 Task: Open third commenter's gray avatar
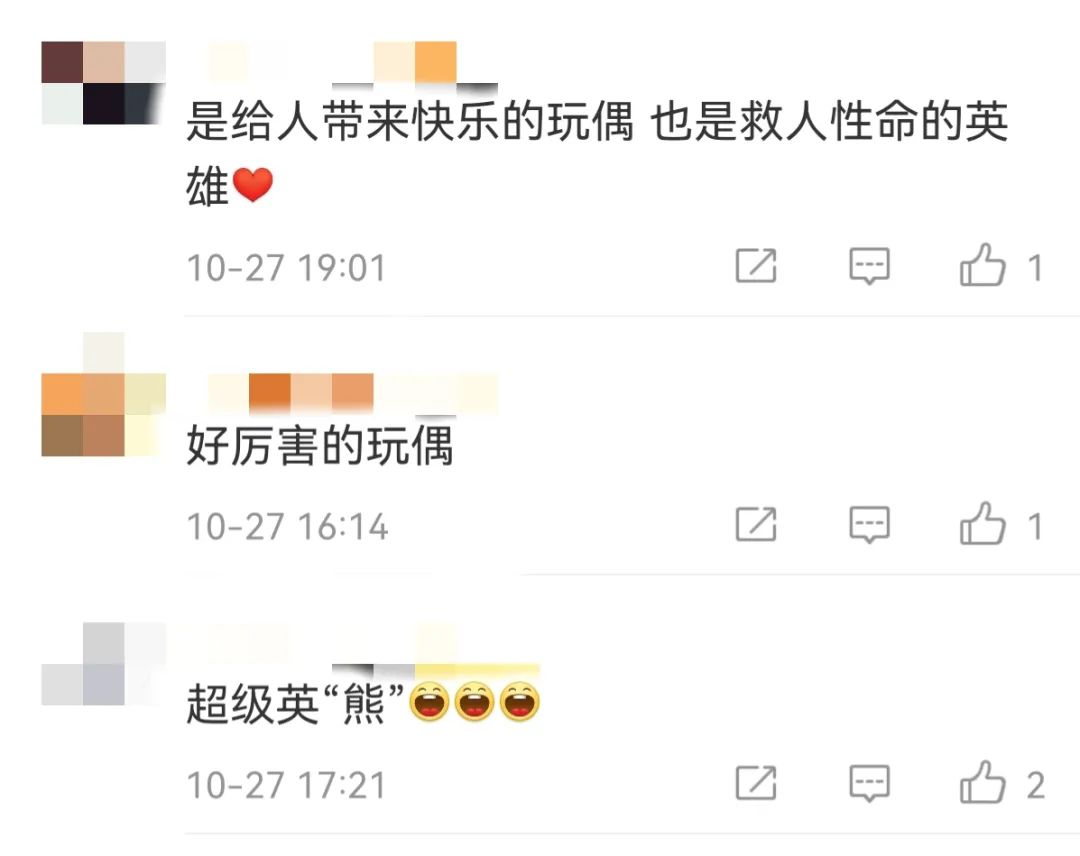pos(103,664)
